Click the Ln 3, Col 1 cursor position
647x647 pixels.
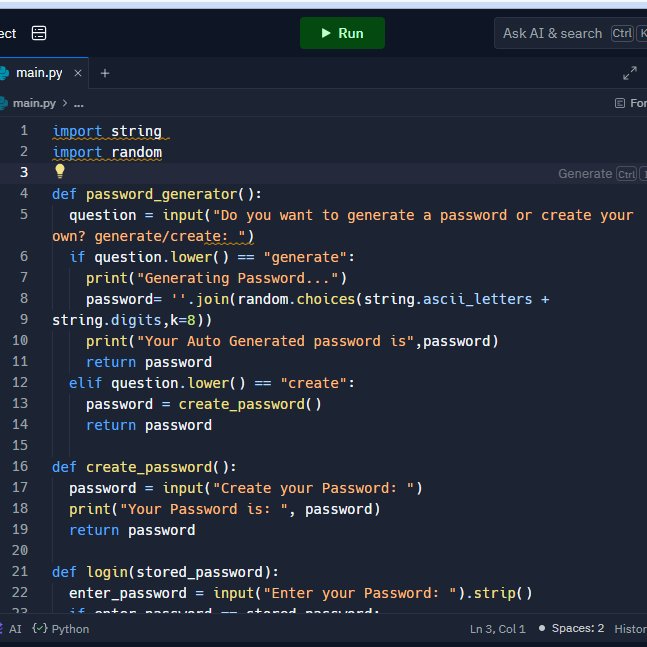[497, 629]
